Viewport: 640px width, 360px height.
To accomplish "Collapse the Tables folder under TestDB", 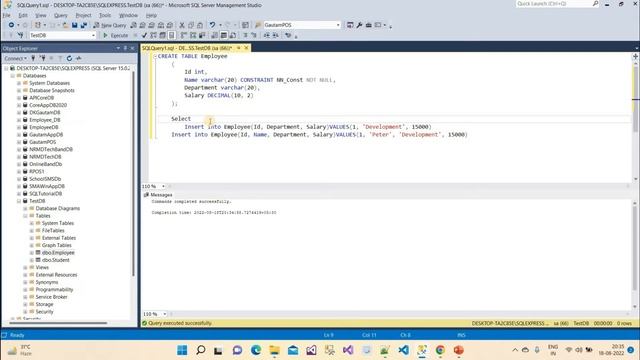I will [x=25, y=216].
